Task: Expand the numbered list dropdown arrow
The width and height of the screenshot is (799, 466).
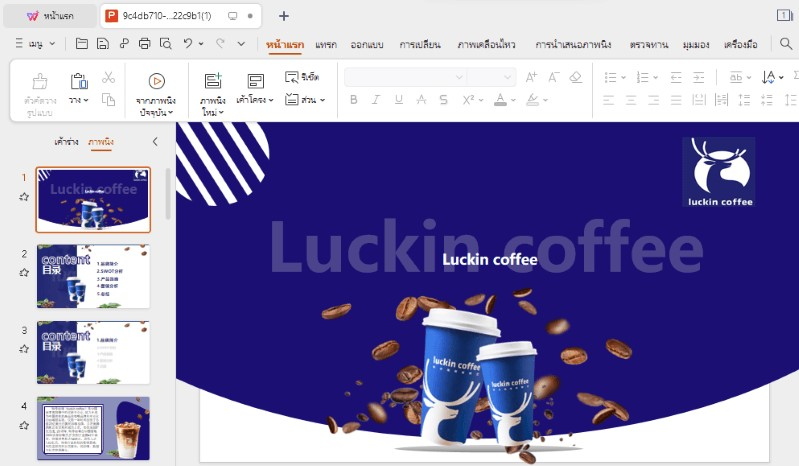Action: (656, 78)
